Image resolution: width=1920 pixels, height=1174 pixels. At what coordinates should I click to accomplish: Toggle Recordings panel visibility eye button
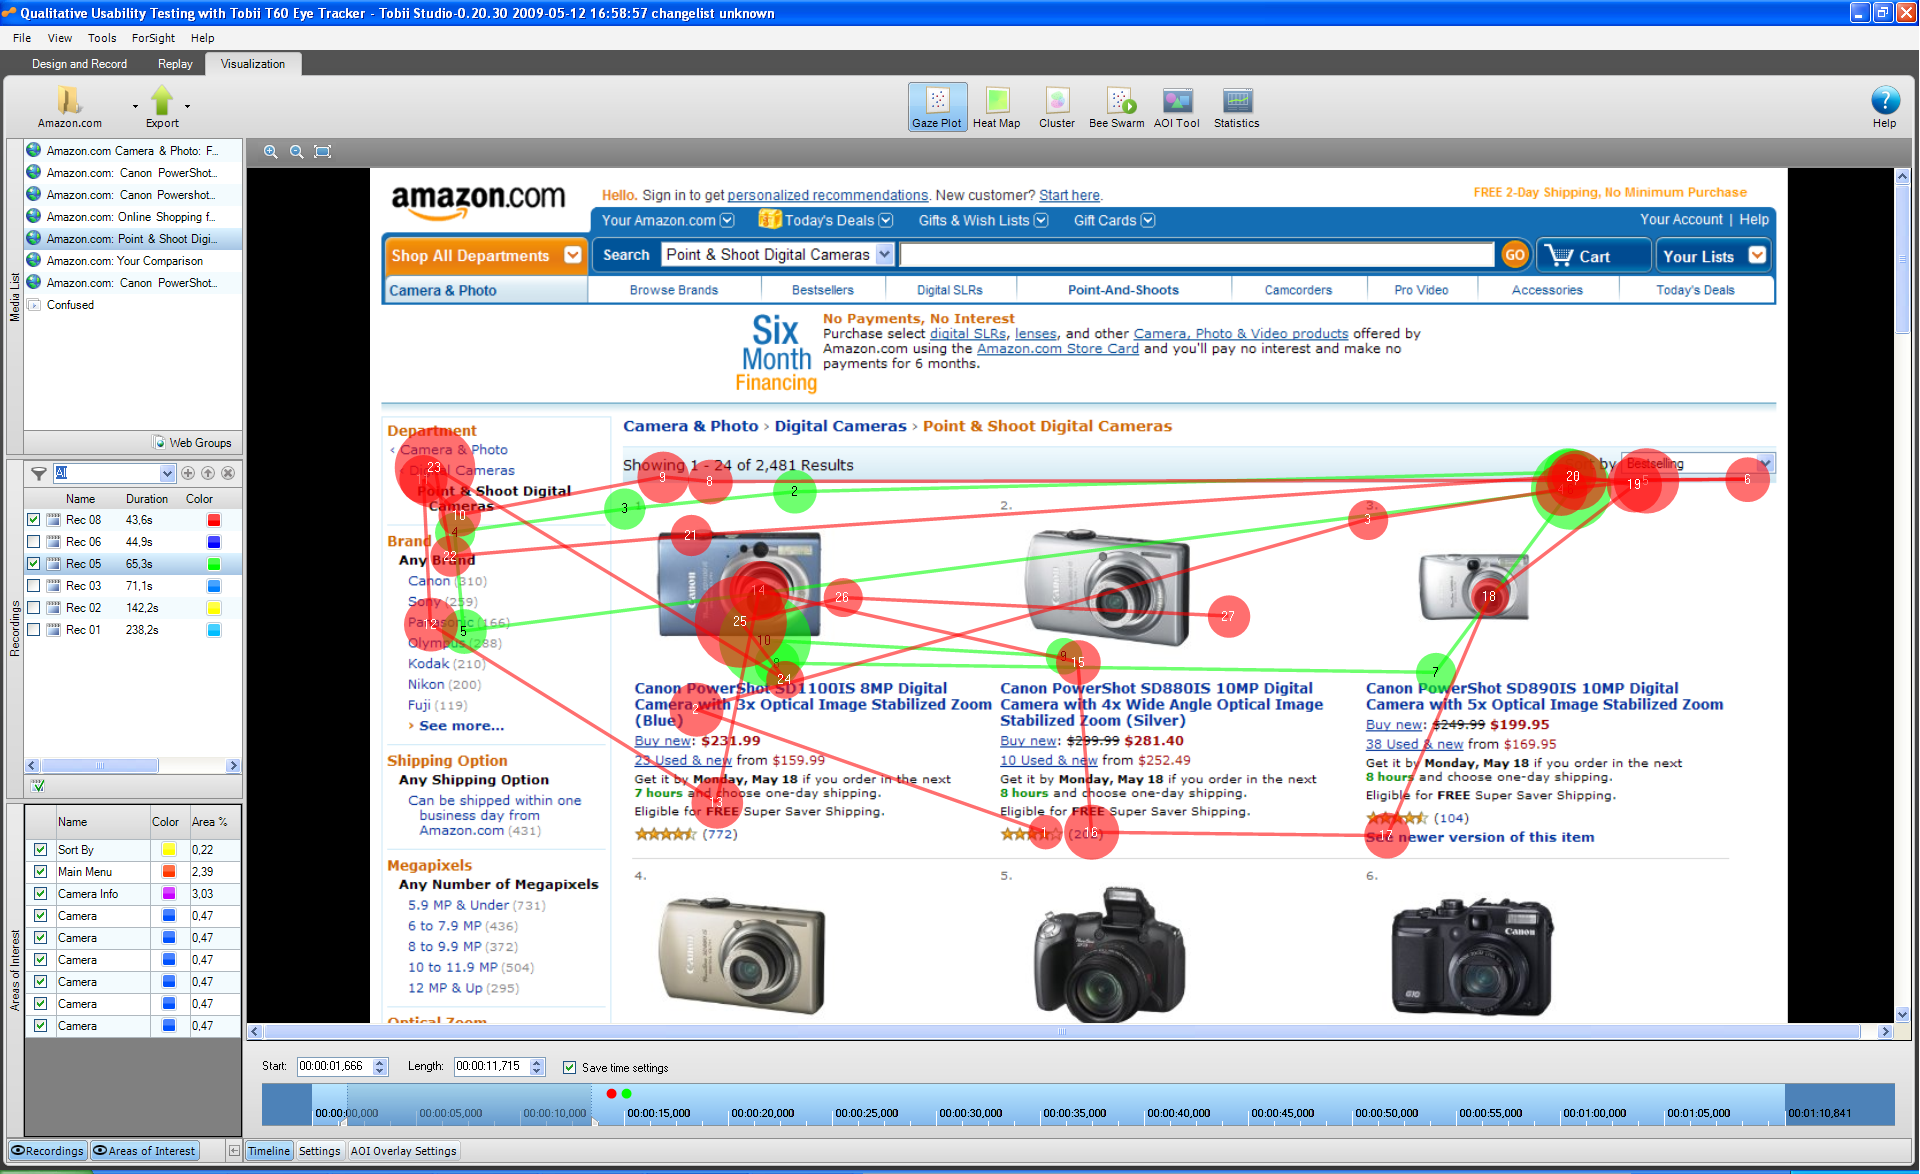click(x=48, y=1151)
